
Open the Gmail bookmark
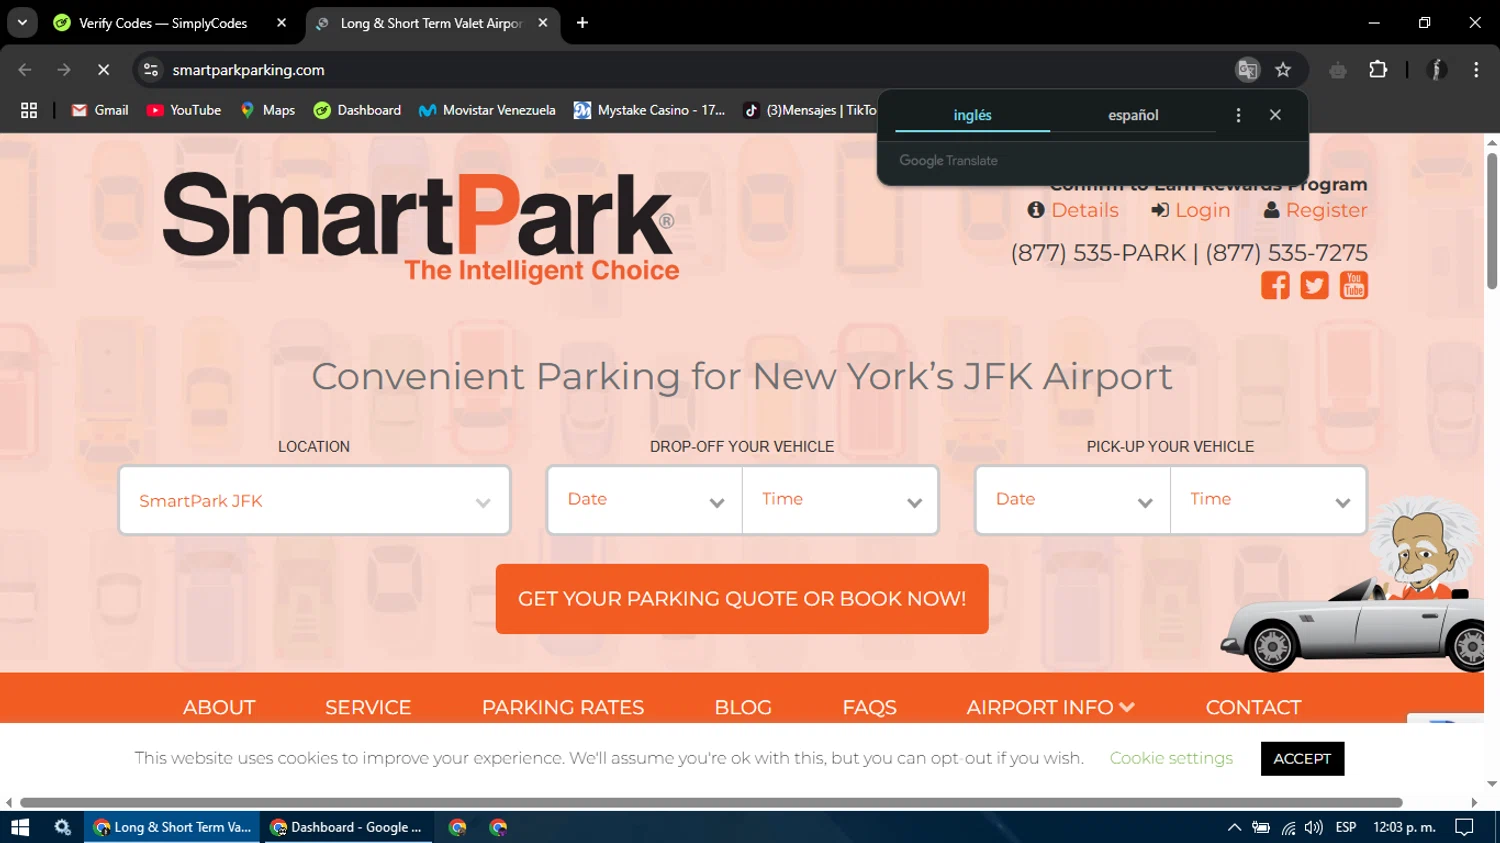[99, 110]
